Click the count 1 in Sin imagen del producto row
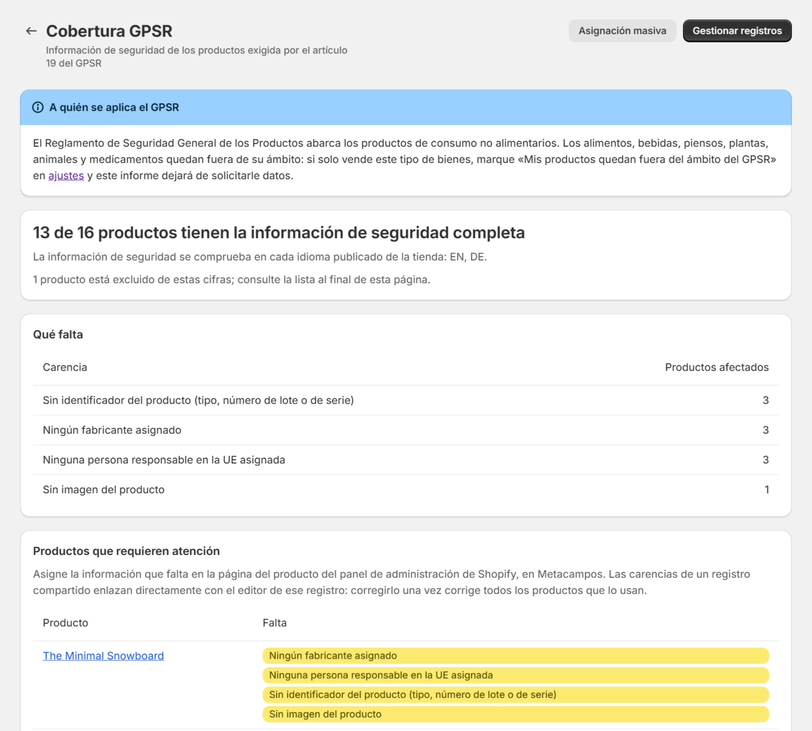The height and width of the screenshot is (731, 812). [x=766, y=490]
